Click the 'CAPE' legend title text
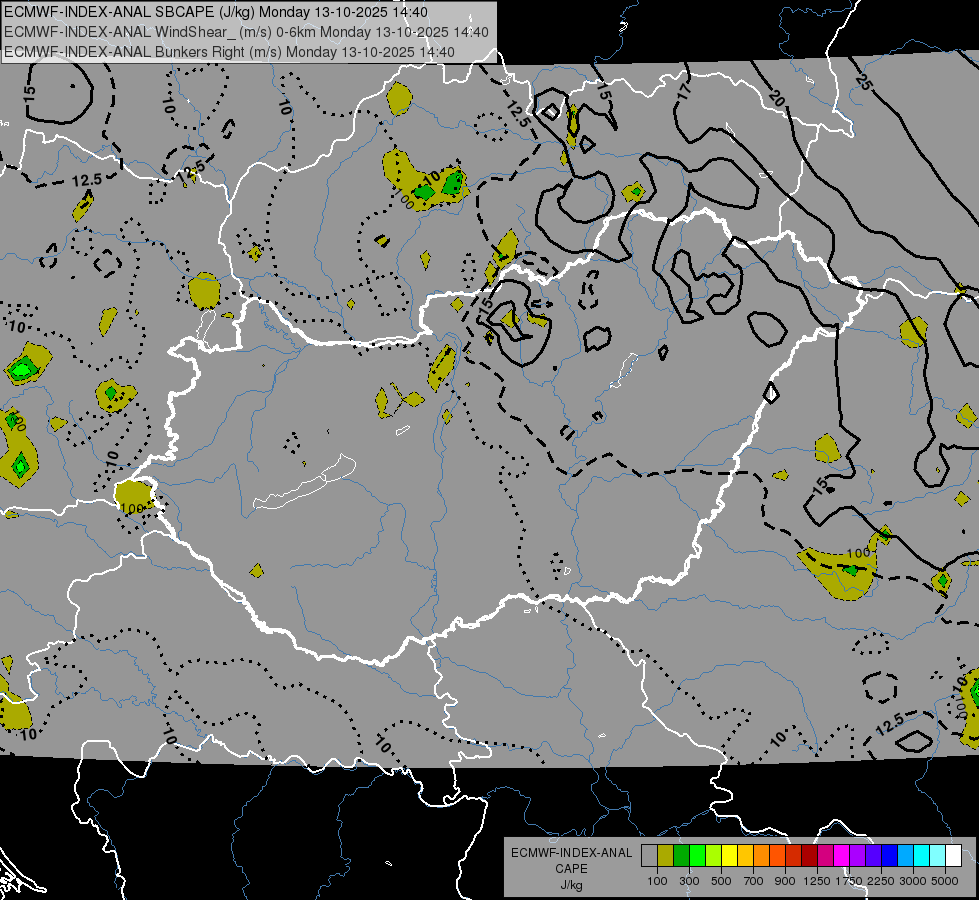The height and width of the screenshot is (900, 979). (571, 869)
